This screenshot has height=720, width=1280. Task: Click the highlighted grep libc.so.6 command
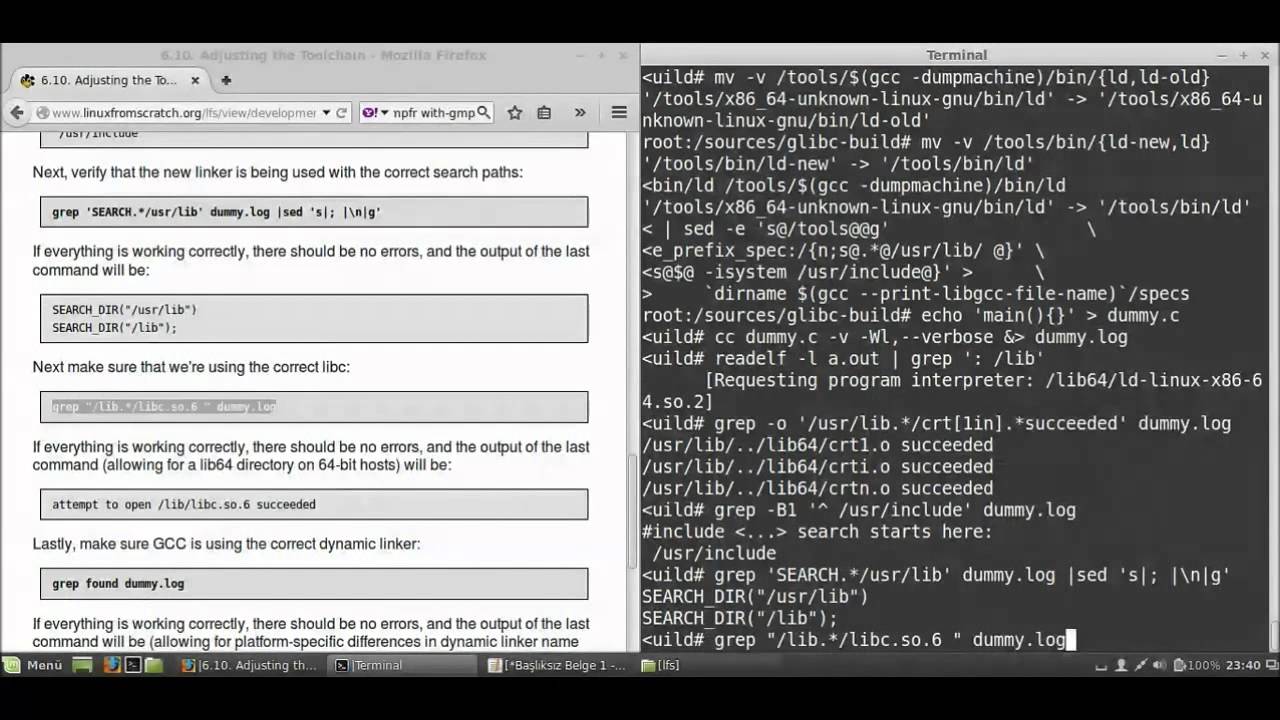pyautogui.click(x=164, y=407)
